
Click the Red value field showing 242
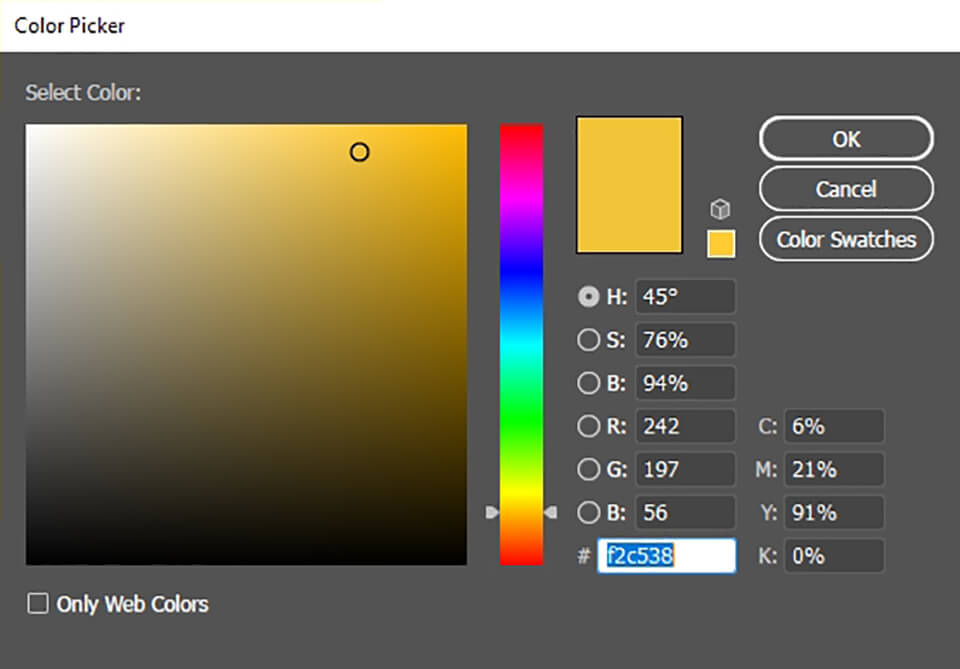685,426
